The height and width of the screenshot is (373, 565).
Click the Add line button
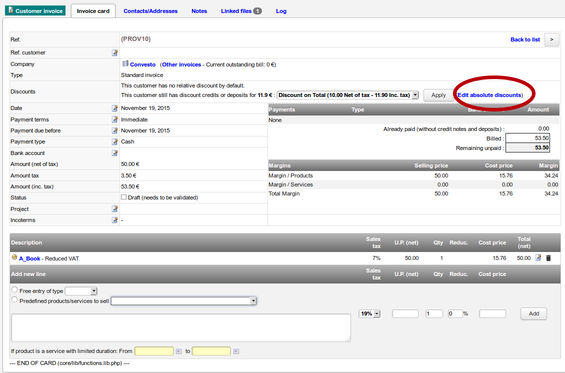(534, 314)
